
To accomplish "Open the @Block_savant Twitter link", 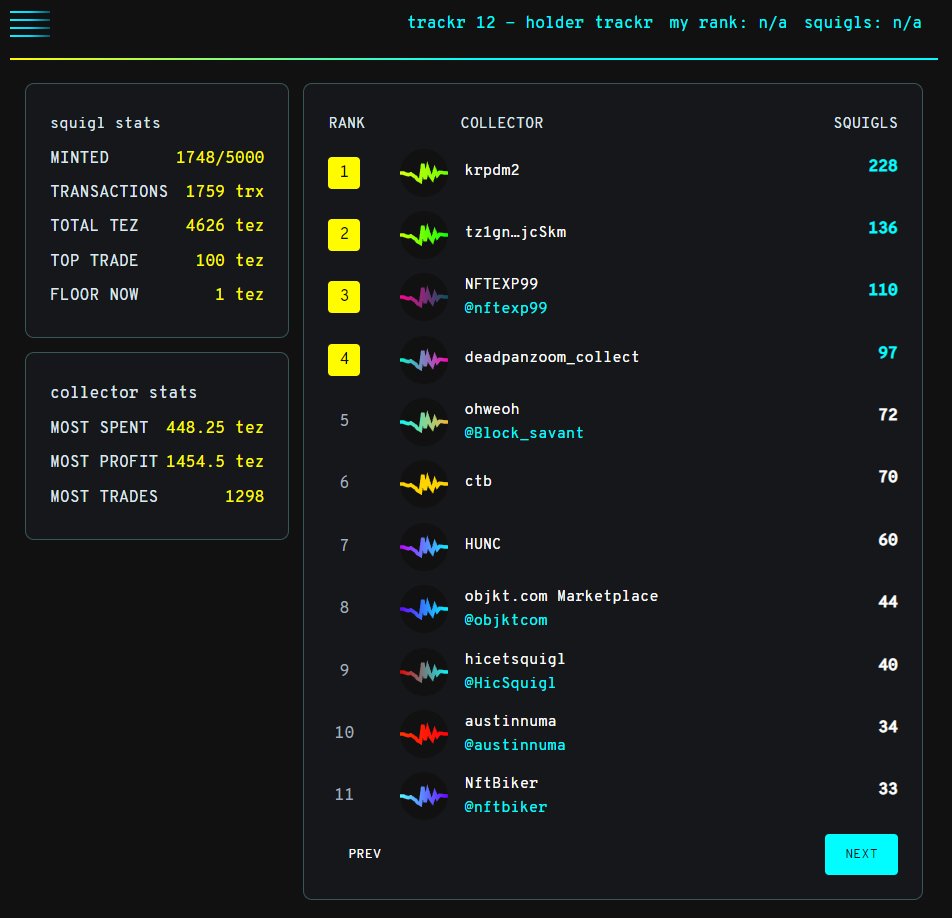I will (524, 433).
